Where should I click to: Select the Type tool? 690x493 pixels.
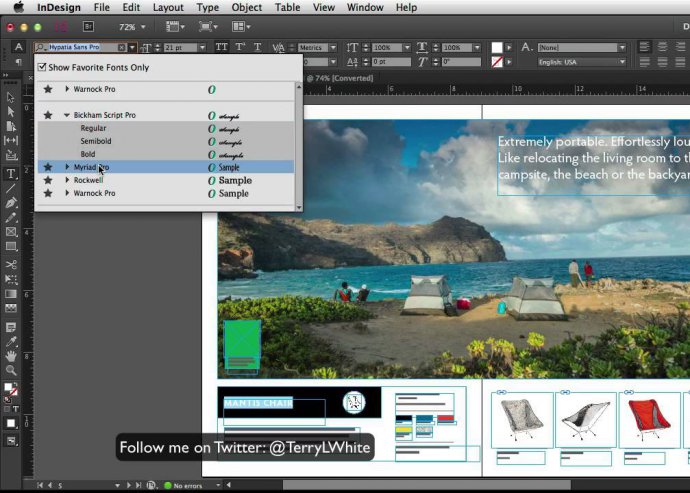click(11, 173)
